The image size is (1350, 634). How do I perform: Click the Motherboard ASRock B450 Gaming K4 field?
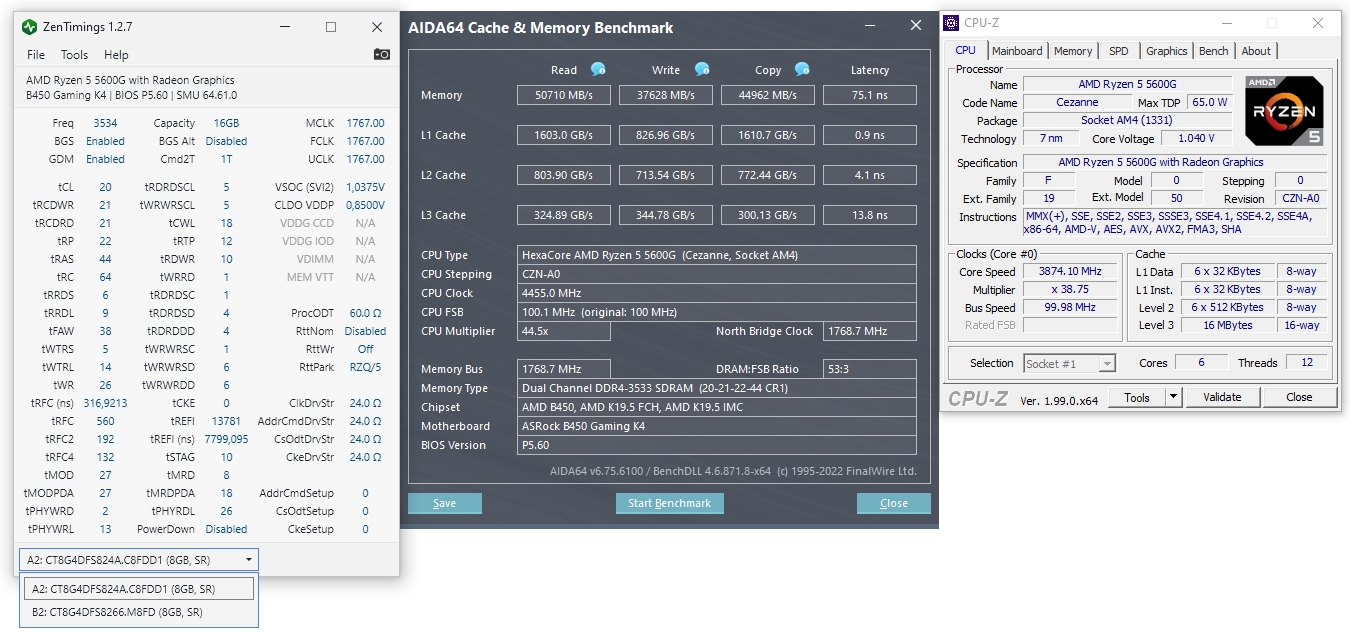click(717, 426)
